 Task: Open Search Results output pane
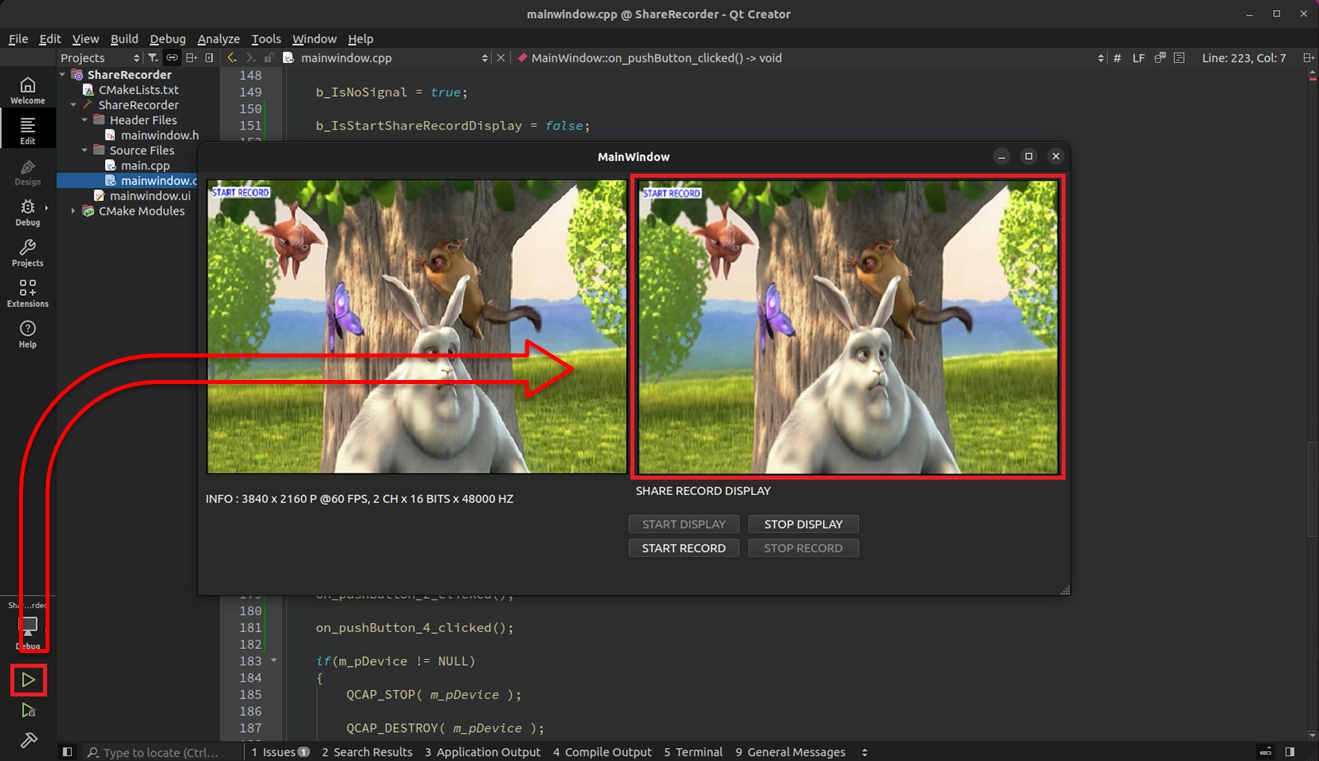pyautogui.click(x=367, y=752)
